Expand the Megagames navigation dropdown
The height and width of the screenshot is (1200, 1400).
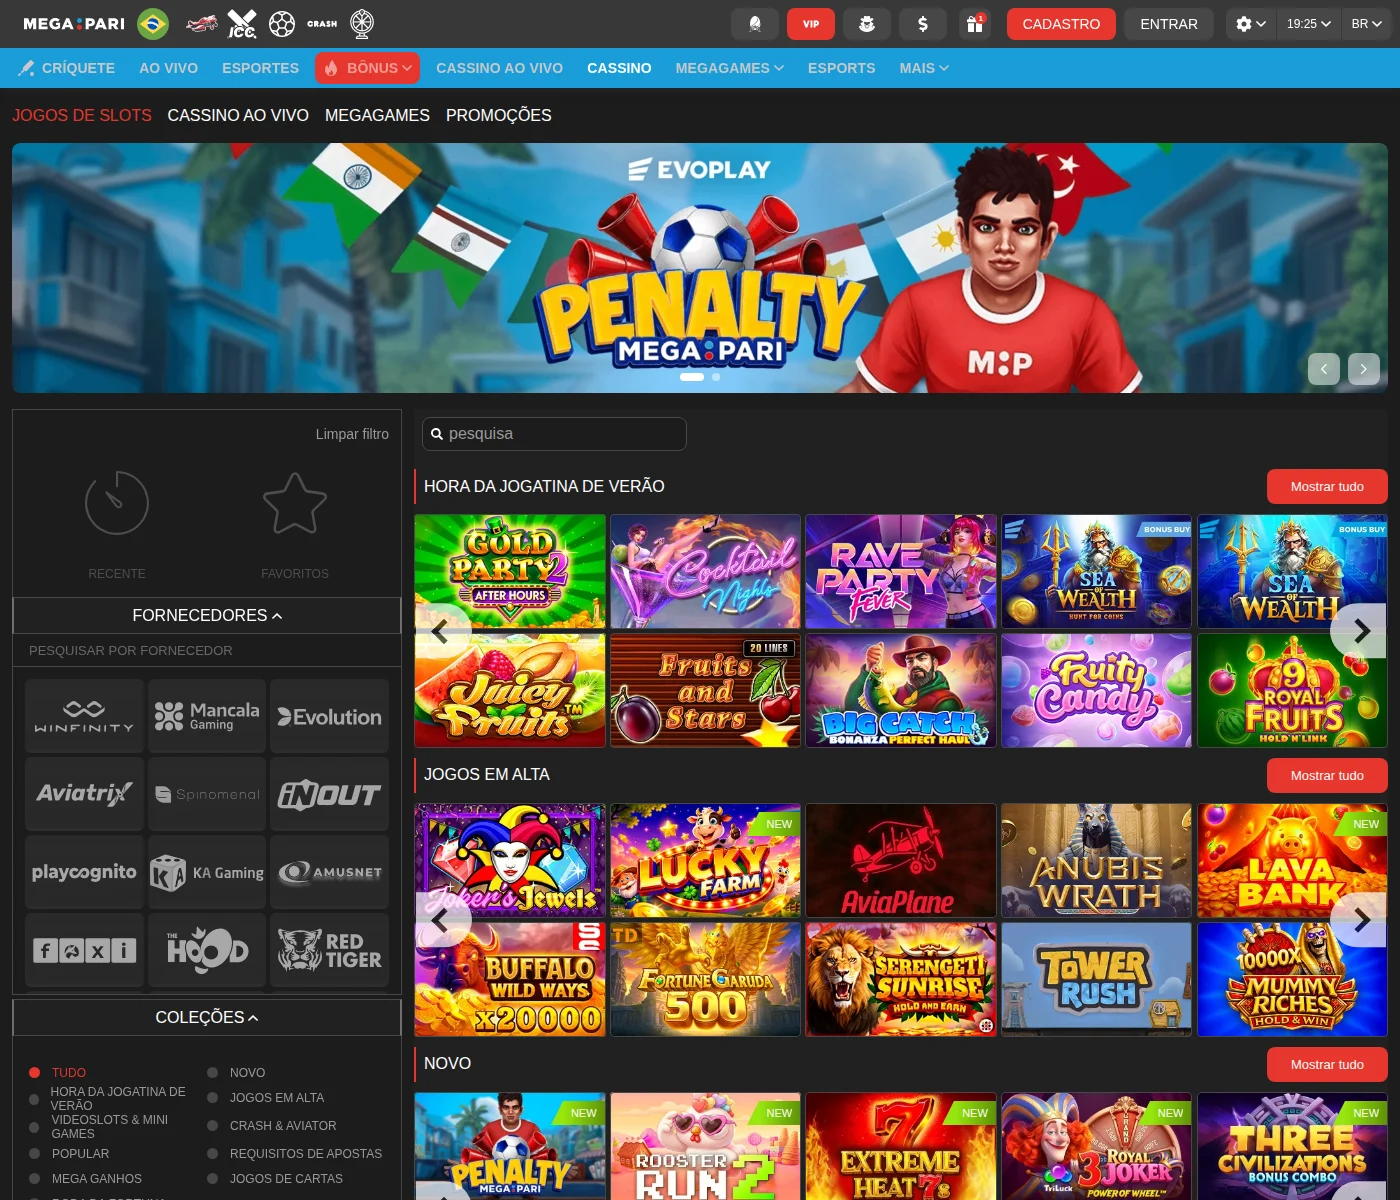(x=729, y=68)
